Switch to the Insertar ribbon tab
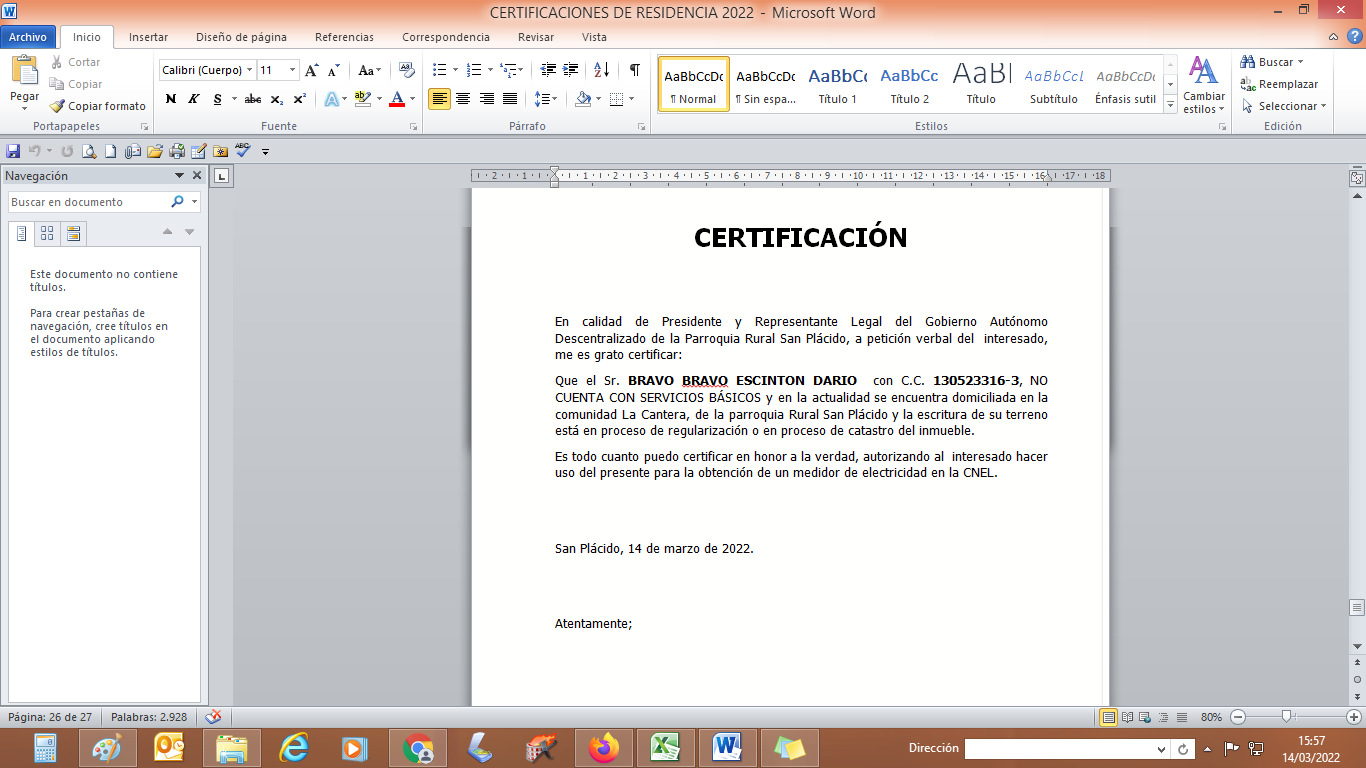 pos(148,37)
